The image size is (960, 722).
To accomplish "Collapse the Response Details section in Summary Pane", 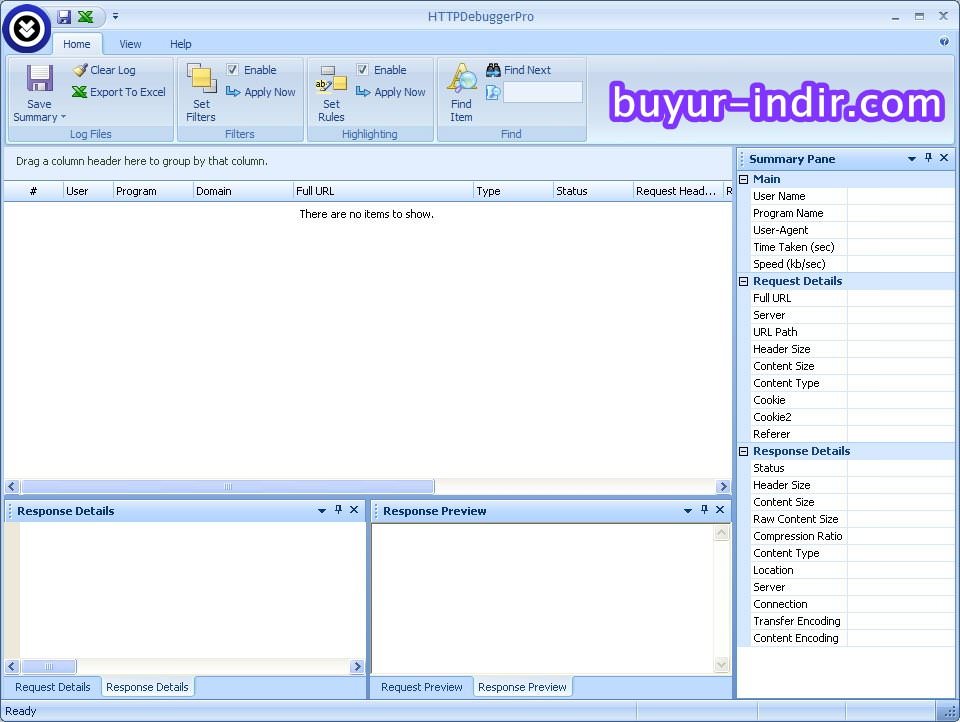I will (x=743, y=451).
